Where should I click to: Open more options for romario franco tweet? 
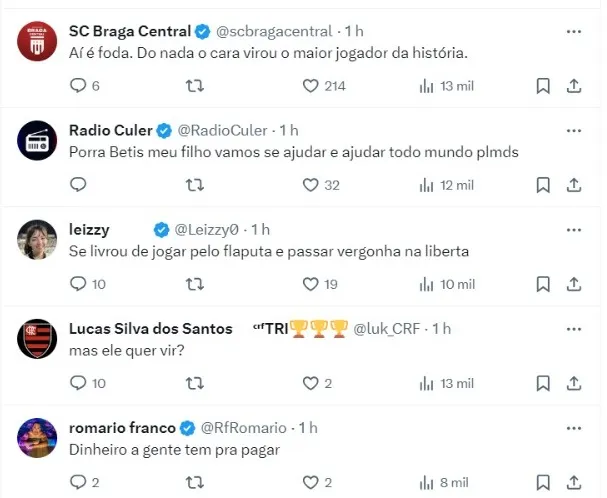click(x=574, y=427)
